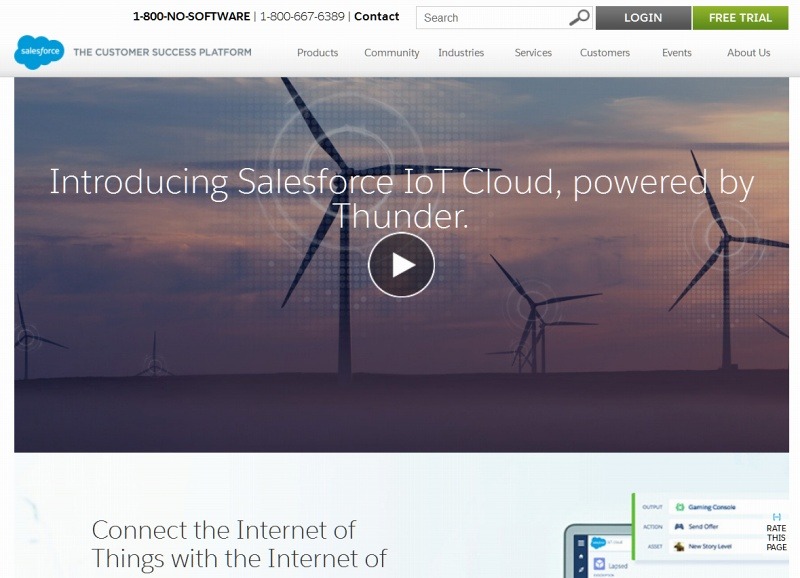Open the Community menu

392,53
